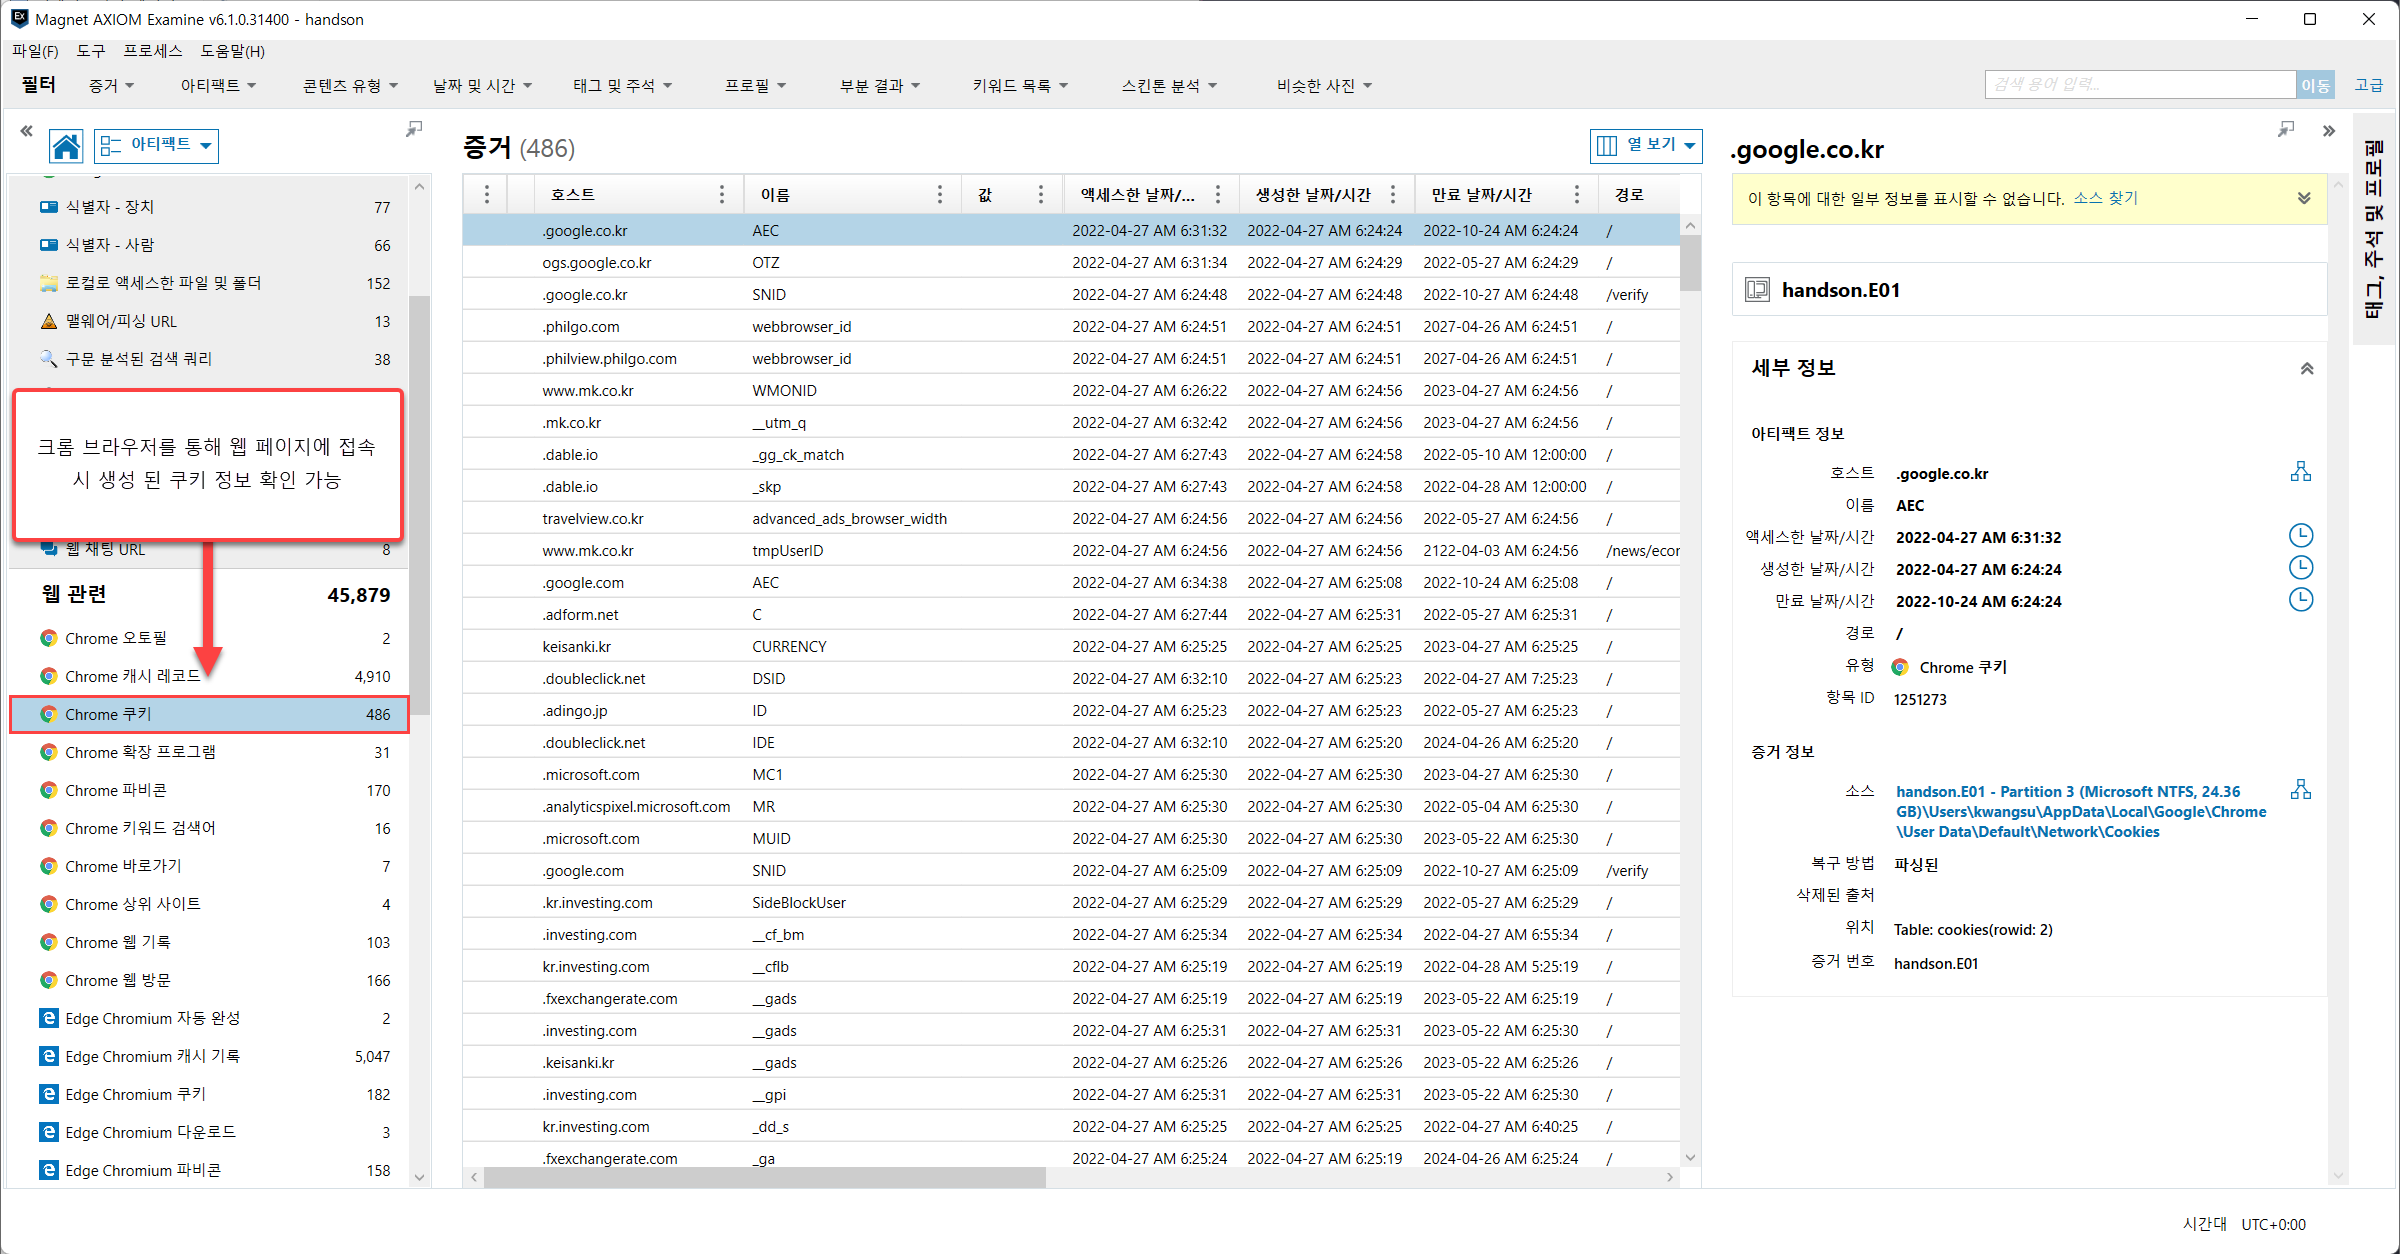Select the handson.E01 evidence card

pyautogui.click(x=2028, y=290)
